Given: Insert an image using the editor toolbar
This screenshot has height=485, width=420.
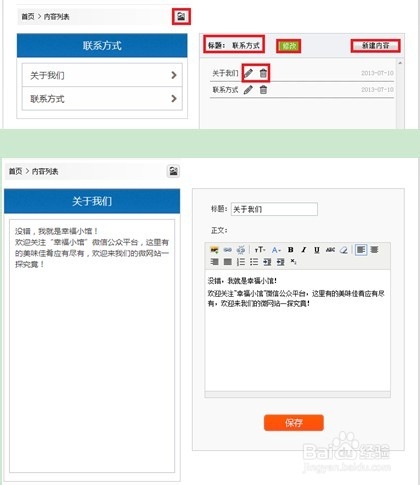Looking at the screenshot, I should click(214, 250).
